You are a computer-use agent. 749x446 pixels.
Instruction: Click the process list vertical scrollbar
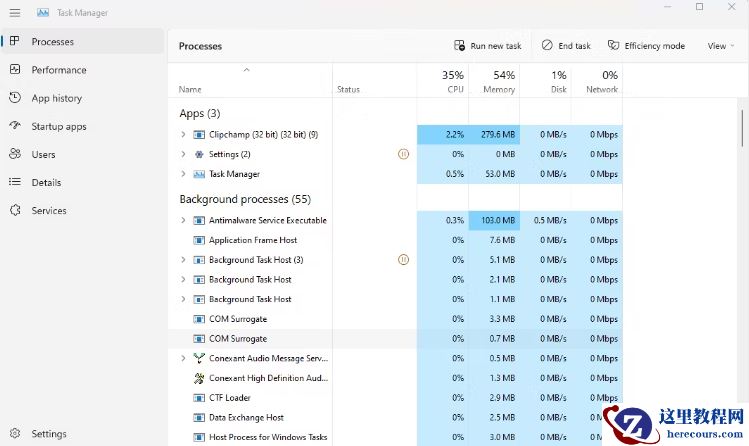click(x=742, y=128)
